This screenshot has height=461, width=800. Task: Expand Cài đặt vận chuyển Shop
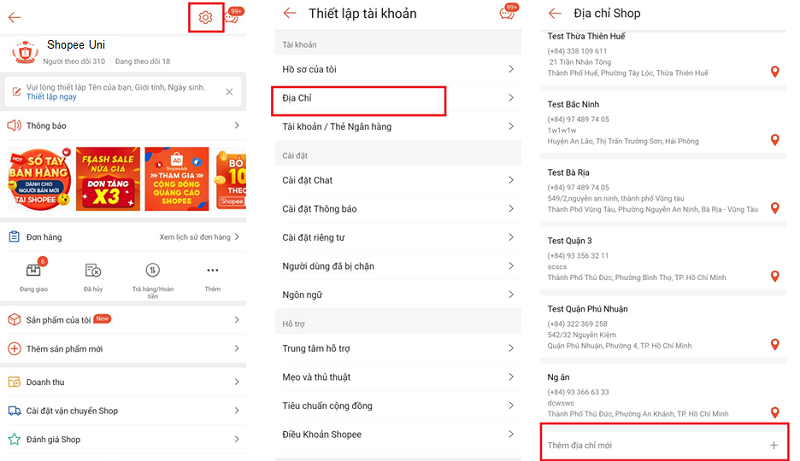click(123, 411)
